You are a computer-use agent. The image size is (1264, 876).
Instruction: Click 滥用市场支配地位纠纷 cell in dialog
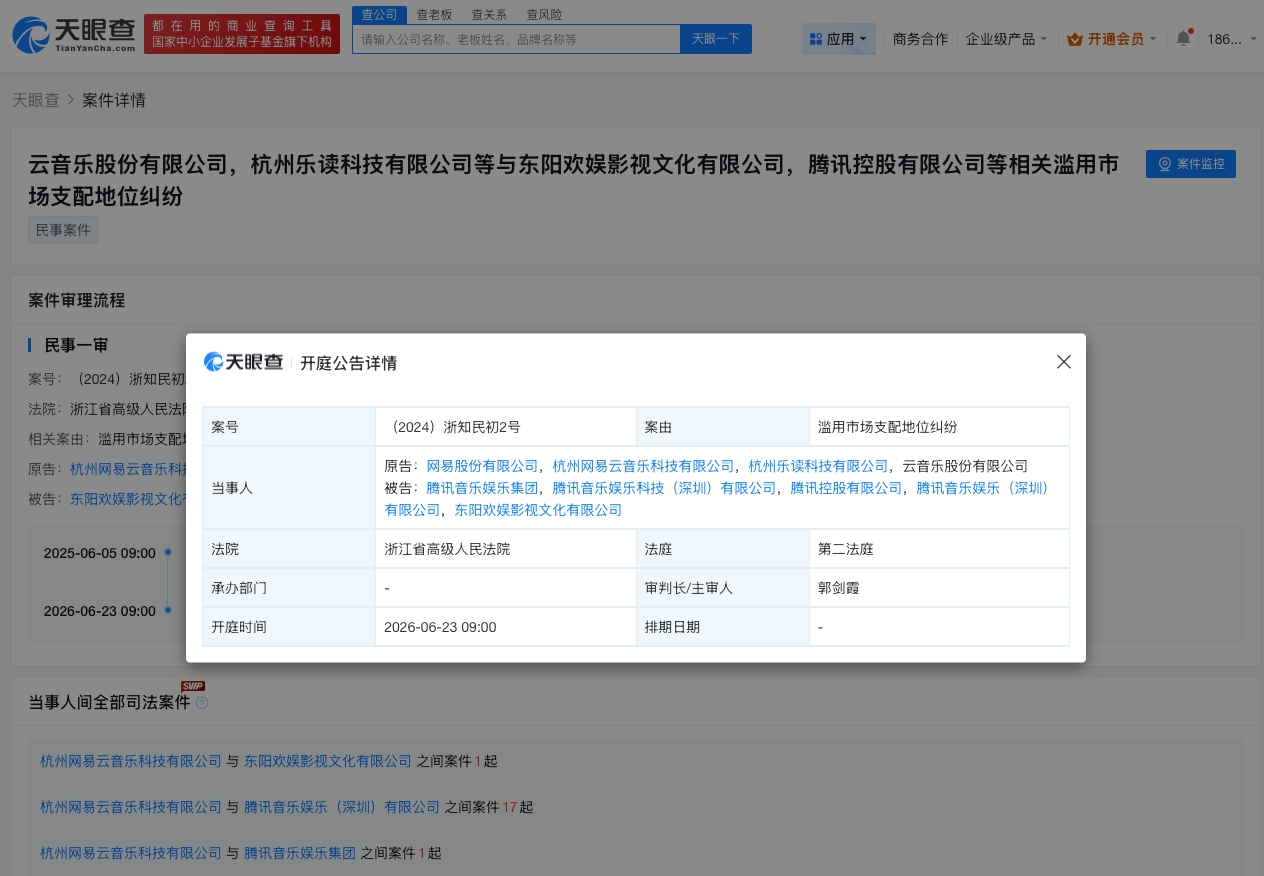point(939,427)
